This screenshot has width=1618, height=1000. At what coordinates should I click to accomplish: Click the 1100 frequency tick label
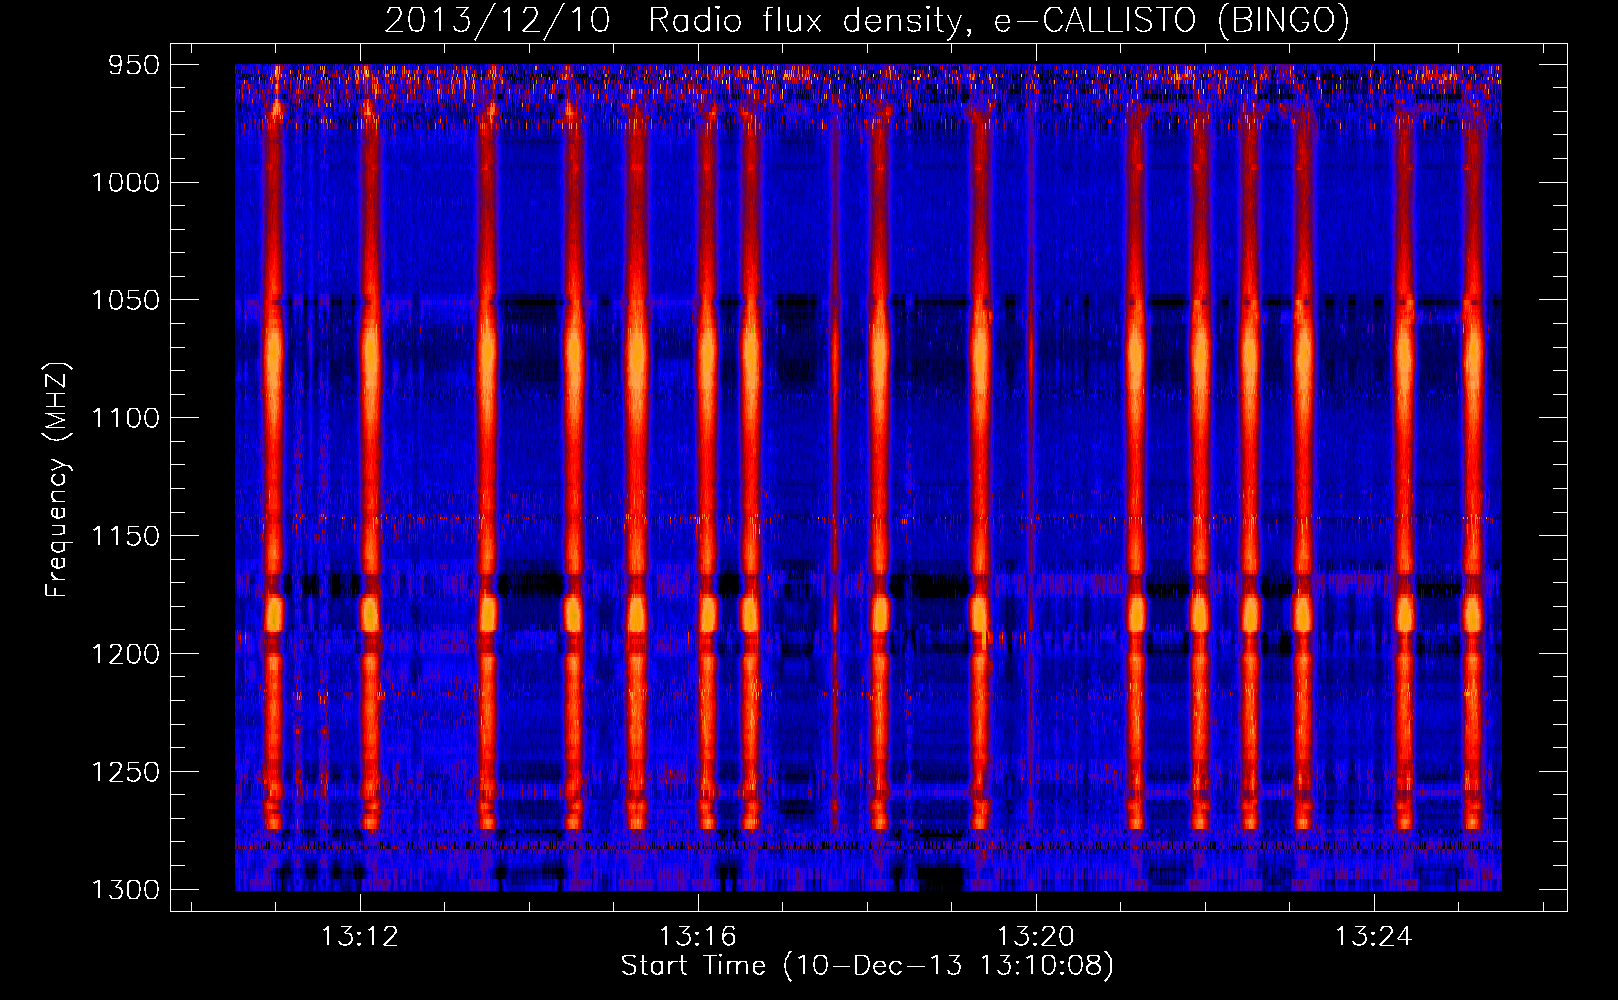(125, 418)
